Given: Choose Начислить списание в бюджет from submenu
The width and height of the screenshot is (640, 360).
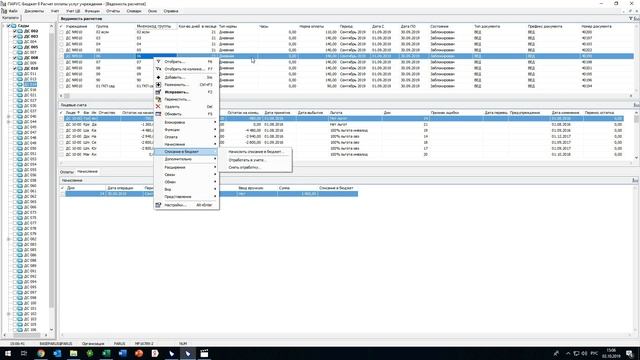Looking at the screenshot, I should pos(256,151).
